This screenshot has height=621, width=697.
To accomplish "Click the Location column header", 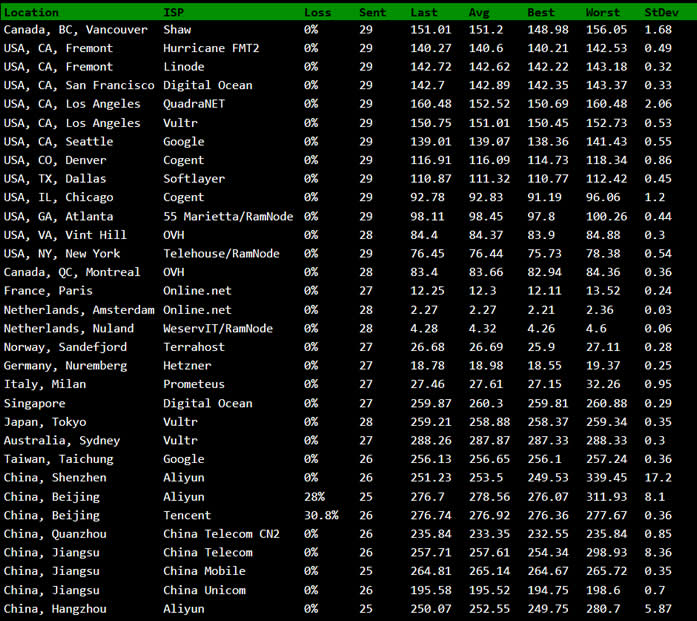I will tap(31, 12).
